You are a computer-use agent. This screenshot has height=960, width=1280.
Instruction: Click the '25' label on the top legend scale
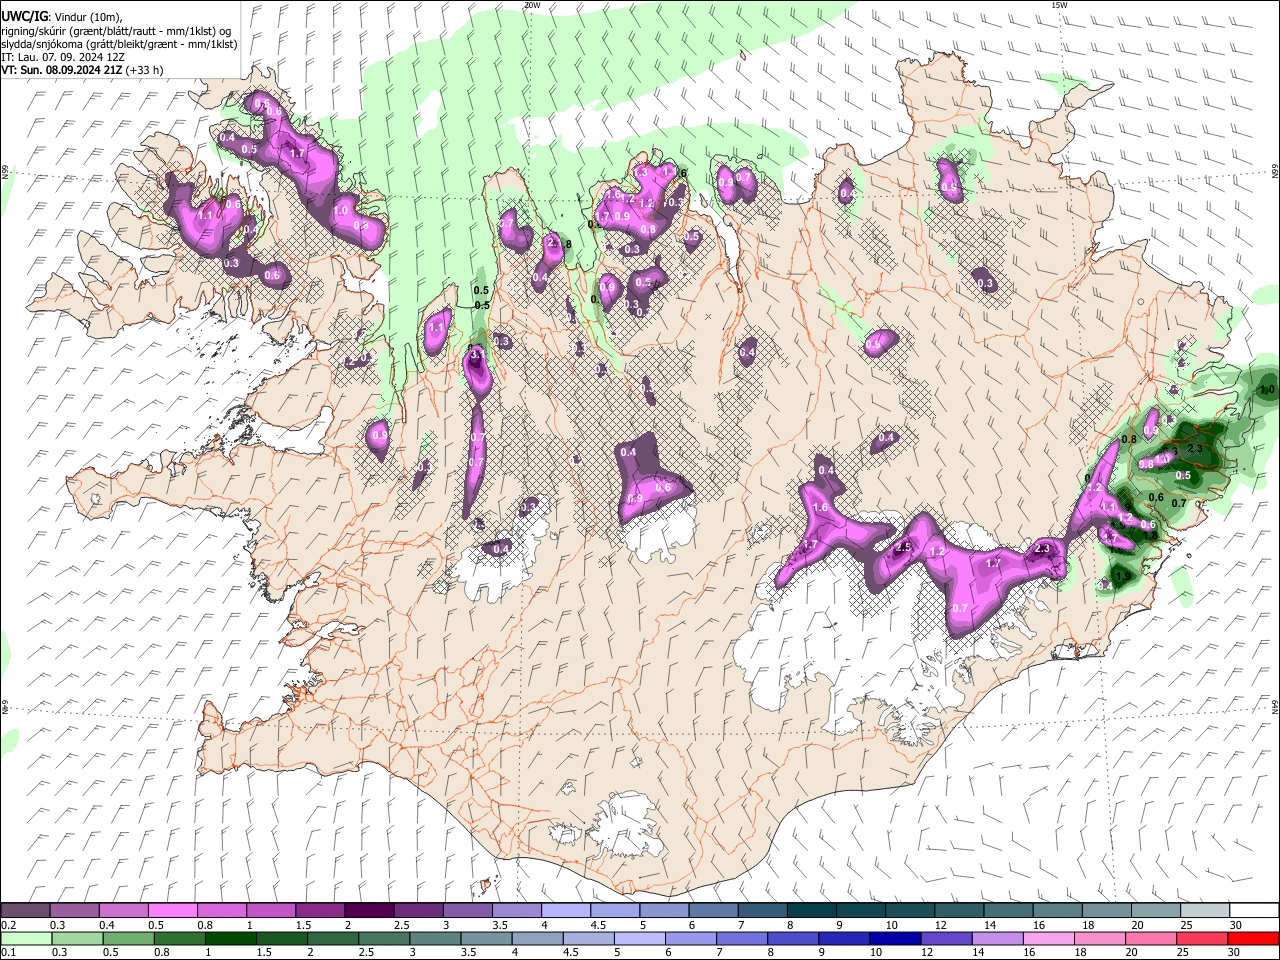coord(1185,925)
